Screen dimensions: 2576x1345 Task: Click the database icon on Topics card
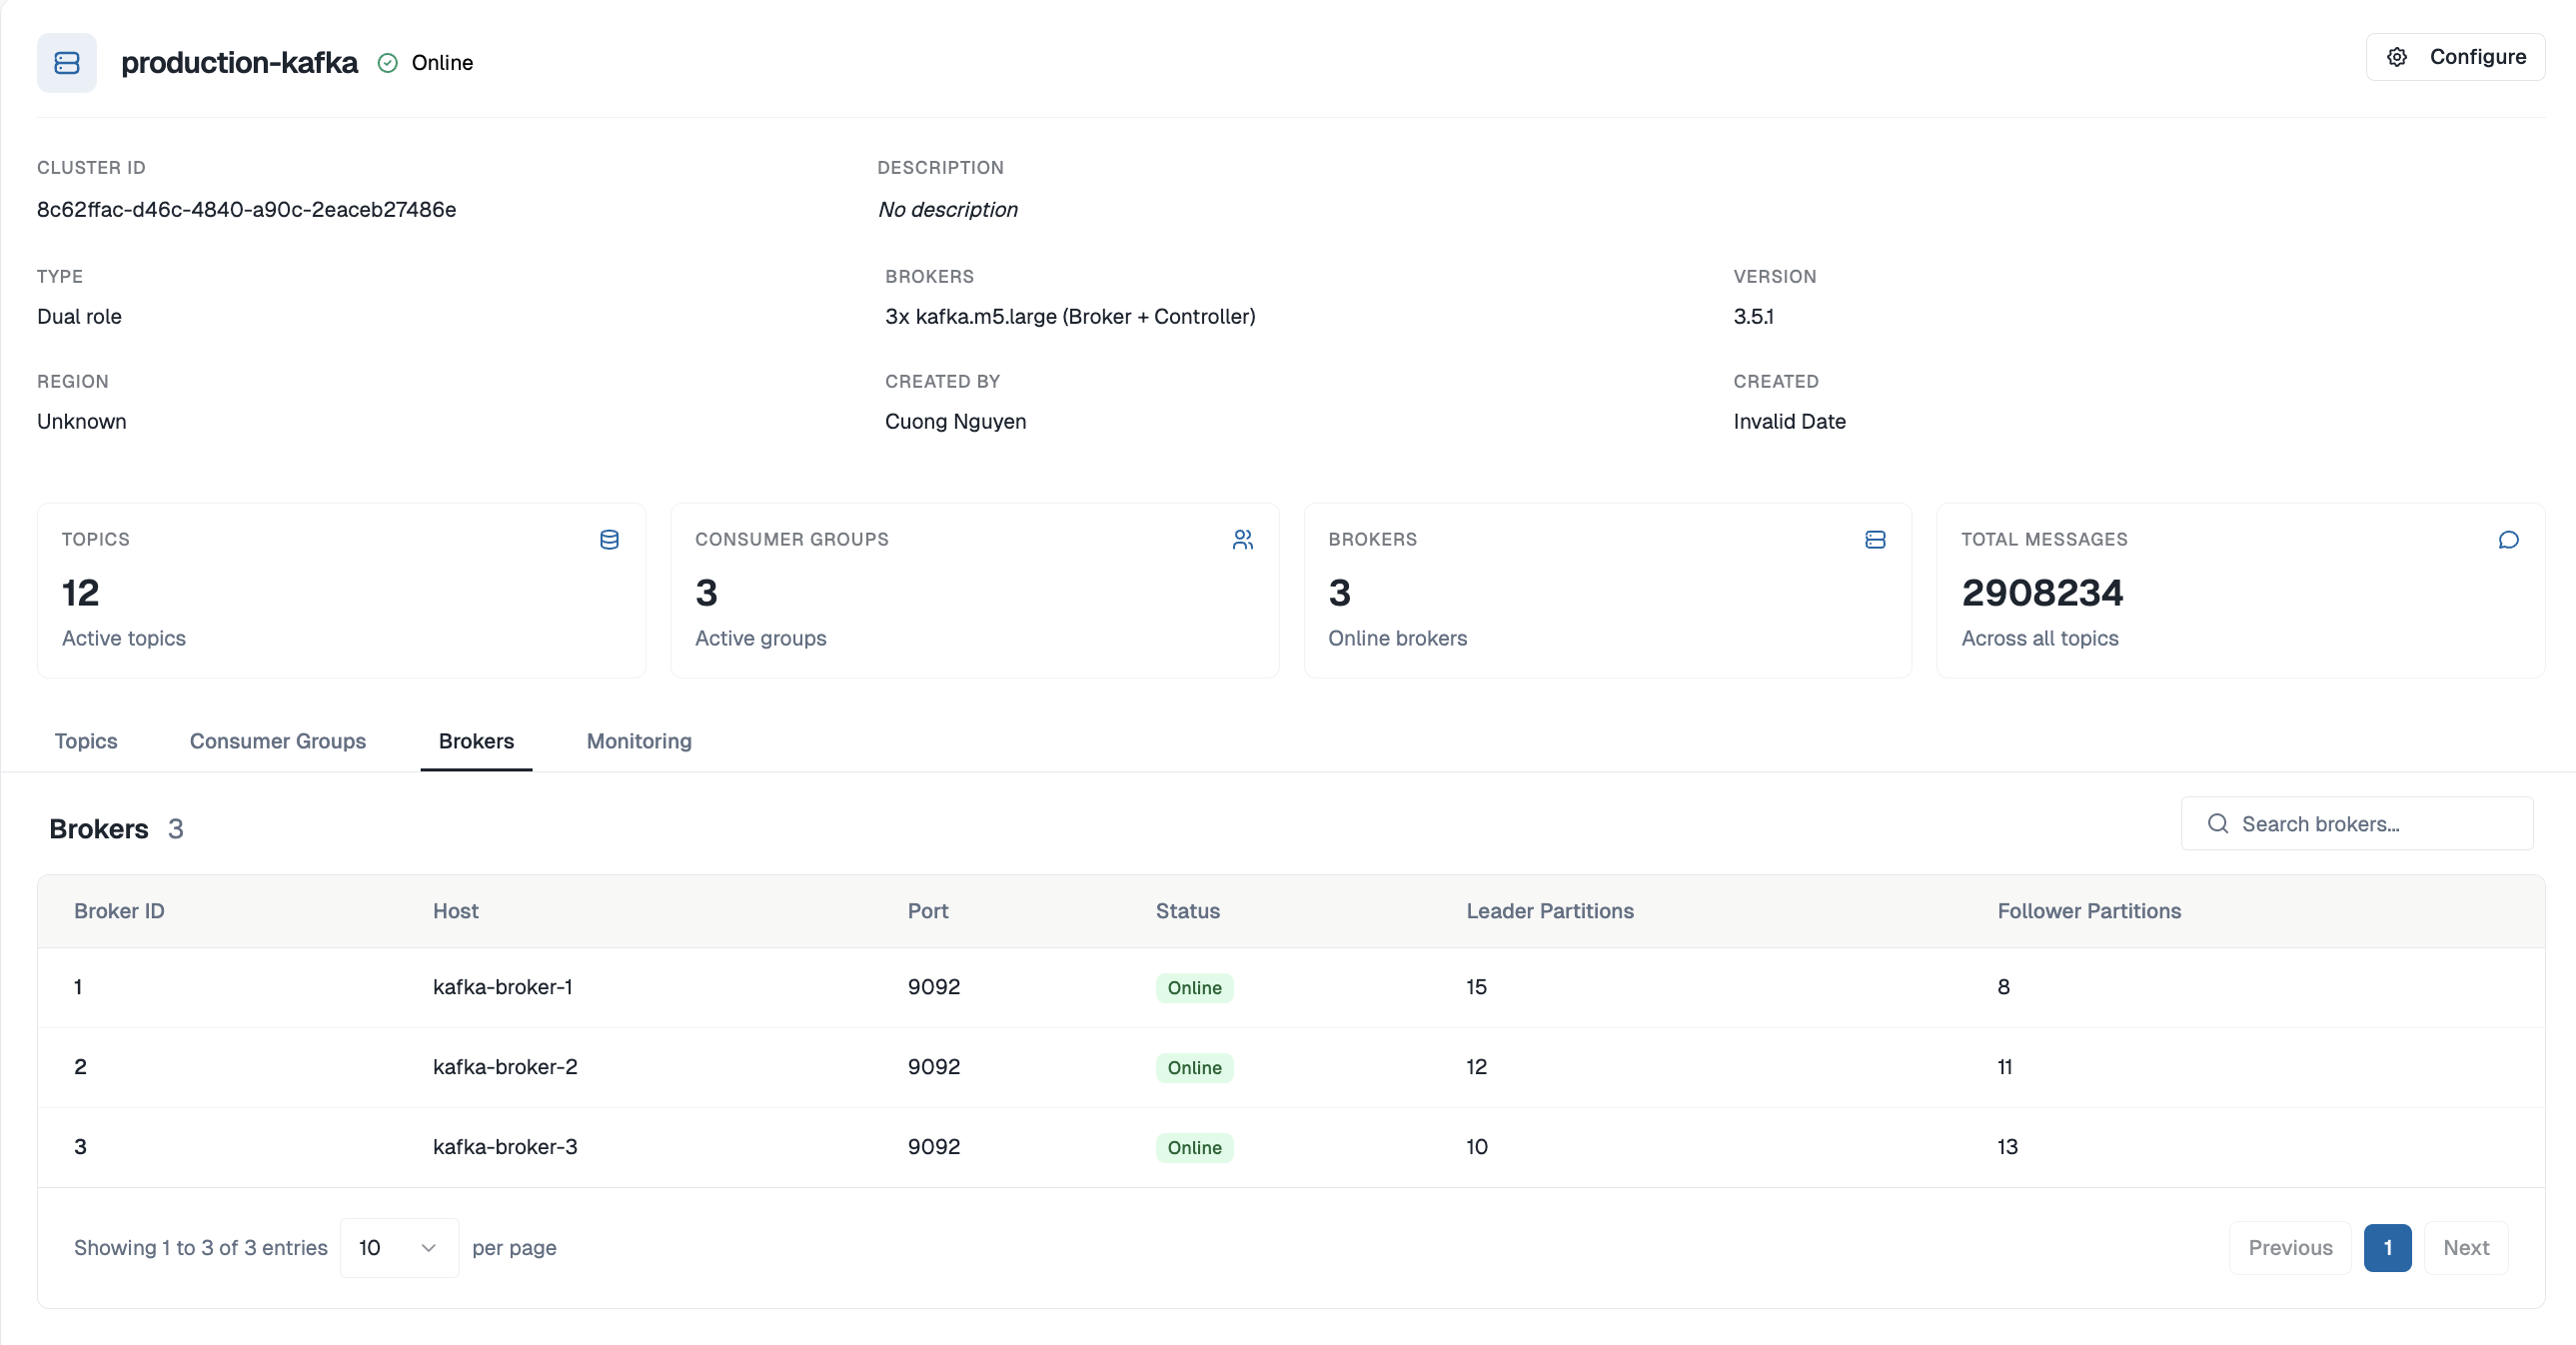[609, 539]
